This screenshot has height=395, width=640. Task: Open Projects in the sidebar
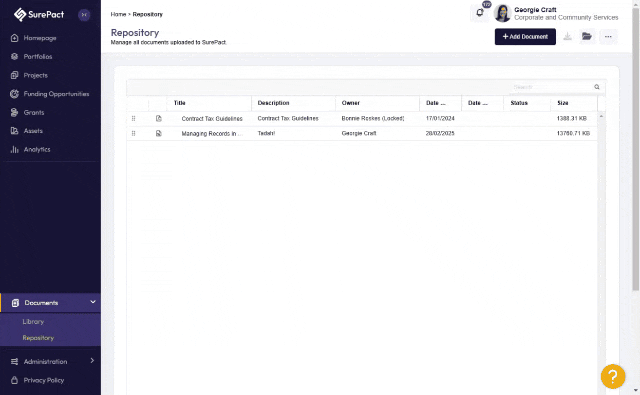pos(36,75)
